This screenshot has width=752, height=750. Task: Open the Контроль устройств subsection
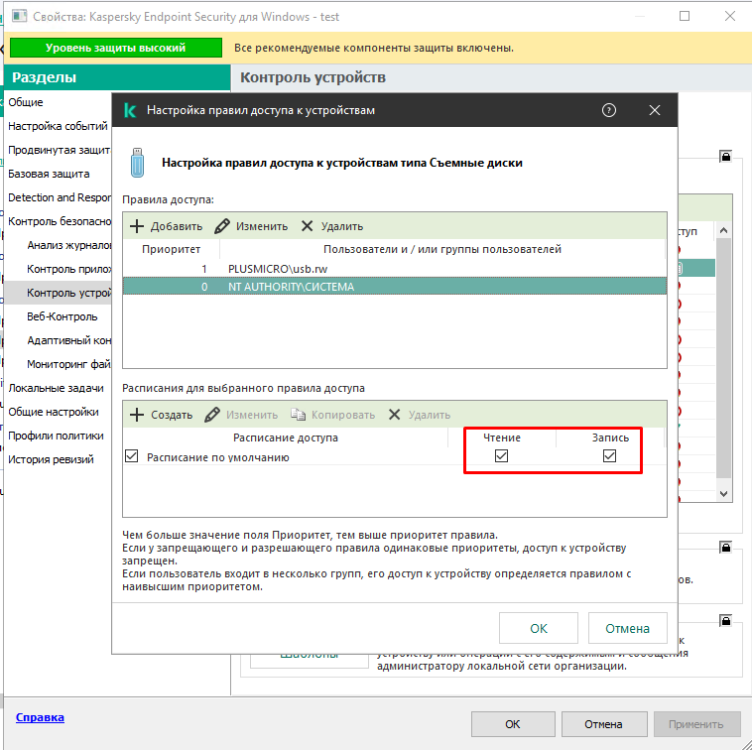coord(69,293)
